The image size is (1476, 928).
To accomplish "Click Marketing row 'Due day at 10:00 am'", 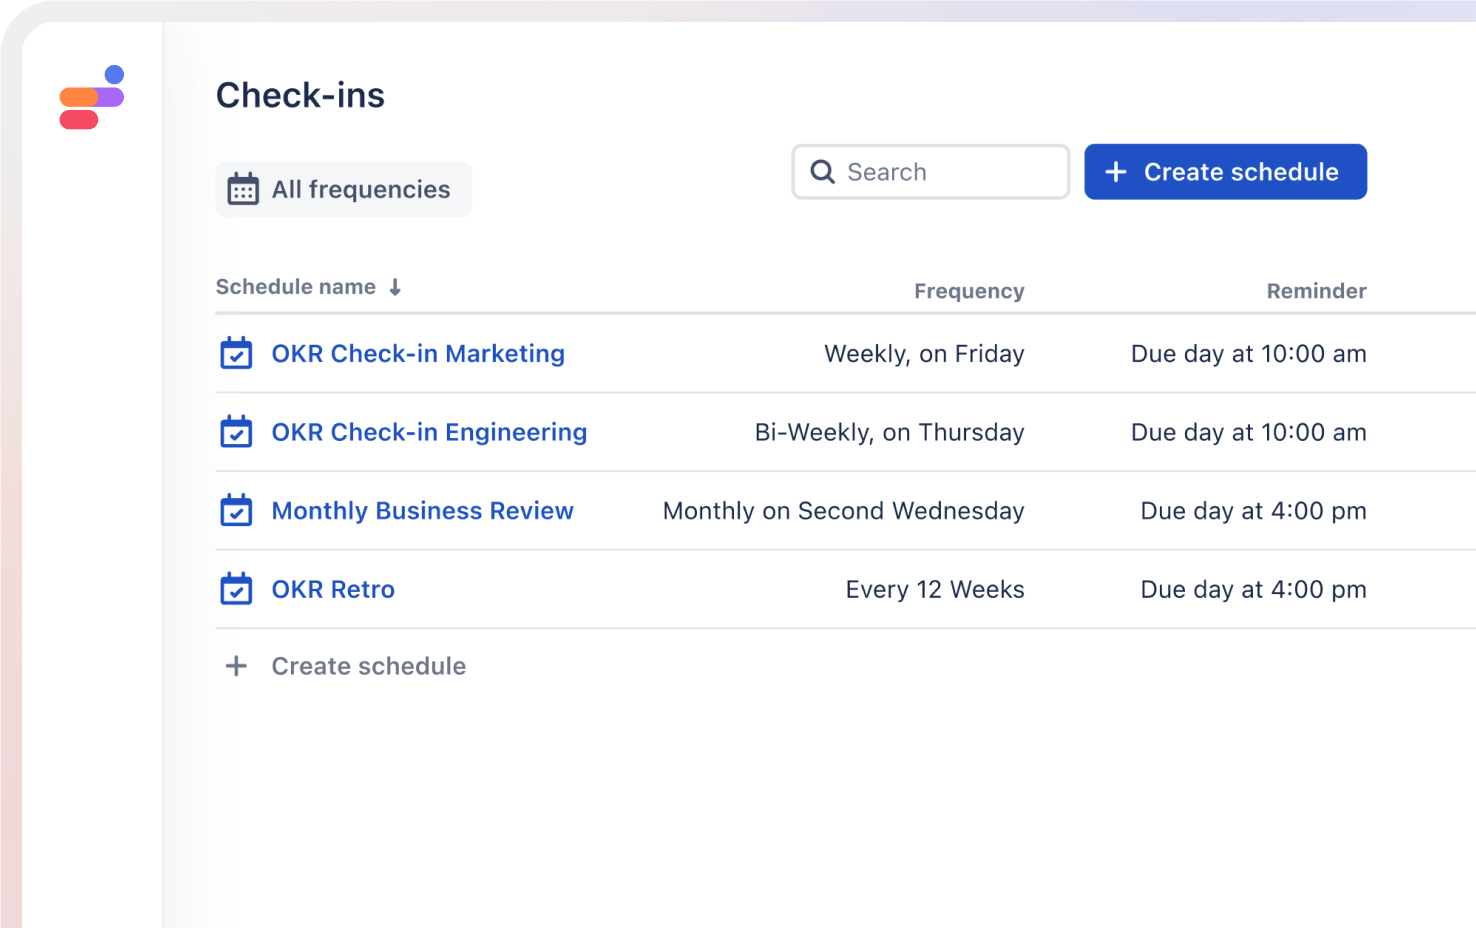I will point(1248,354).
